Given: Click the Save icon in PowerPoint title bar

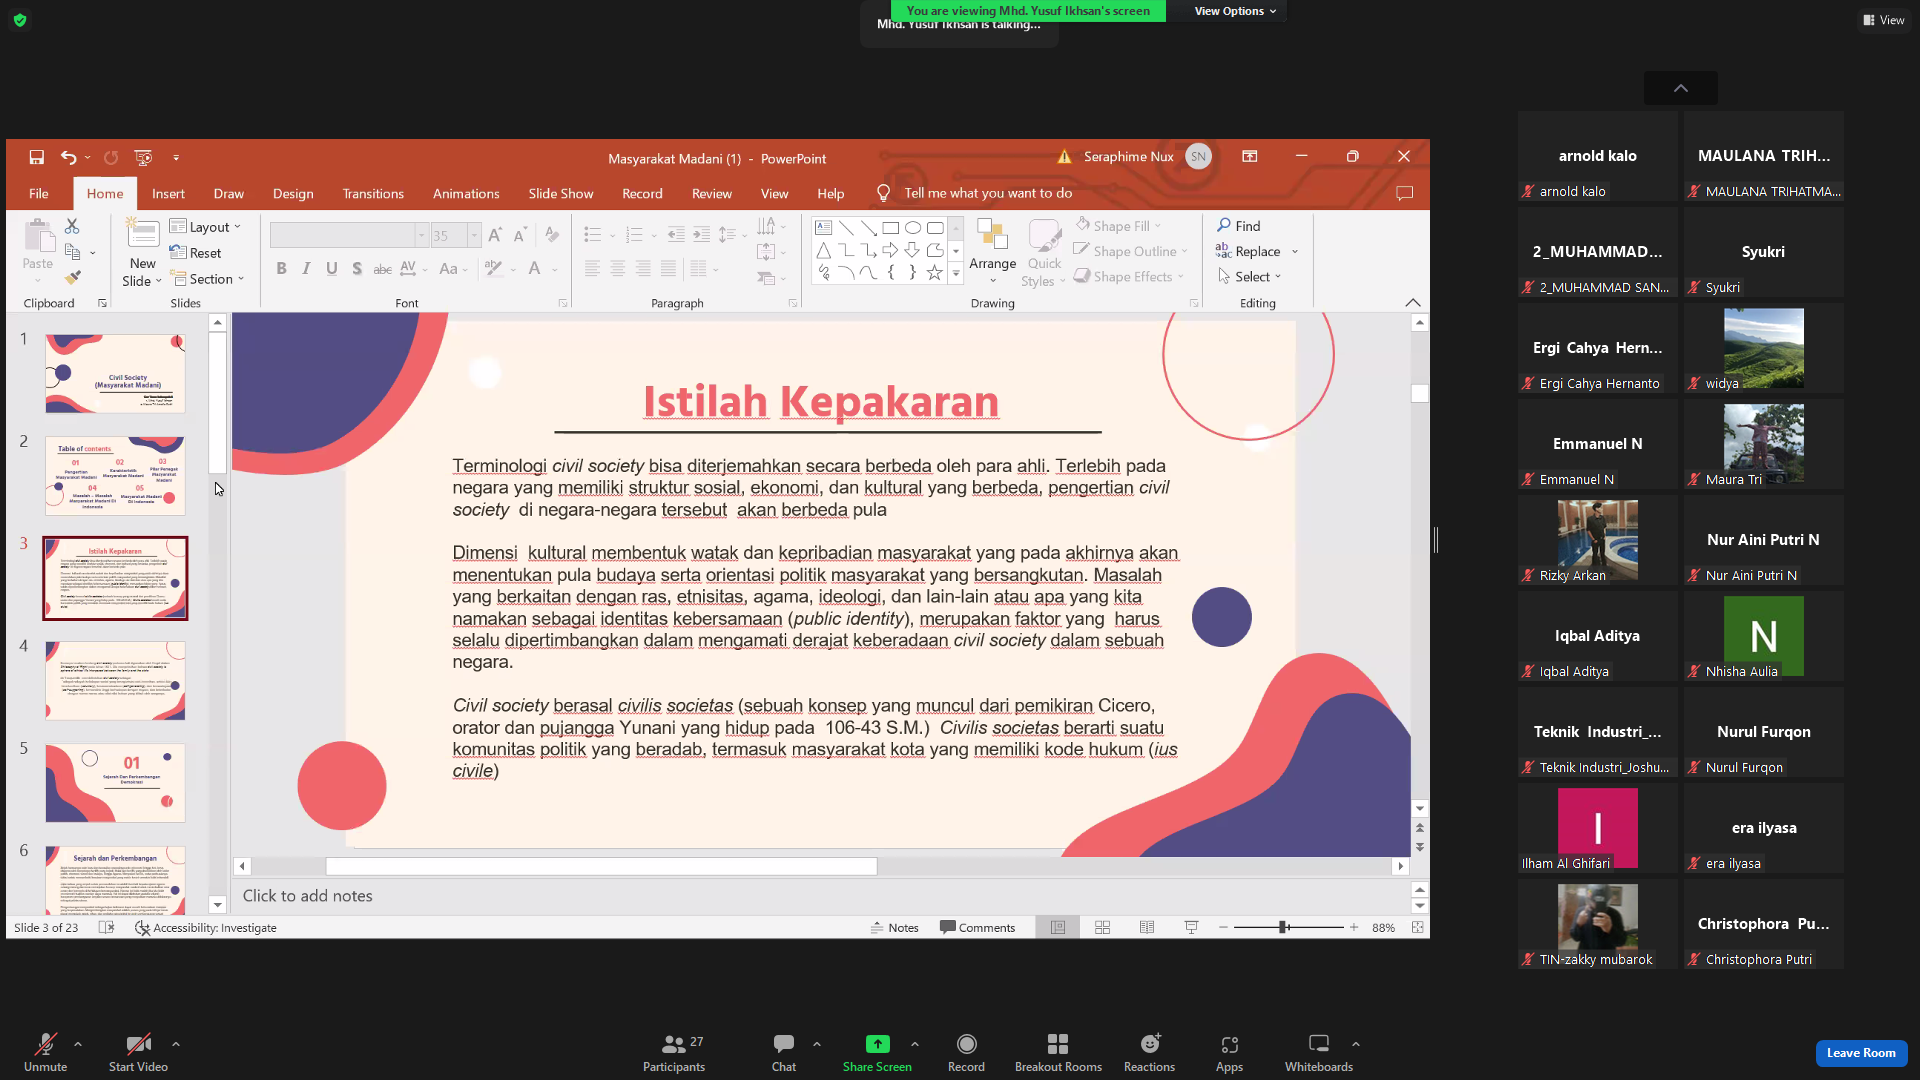Looking at the screenshot, I should click(x=36, y=157).
